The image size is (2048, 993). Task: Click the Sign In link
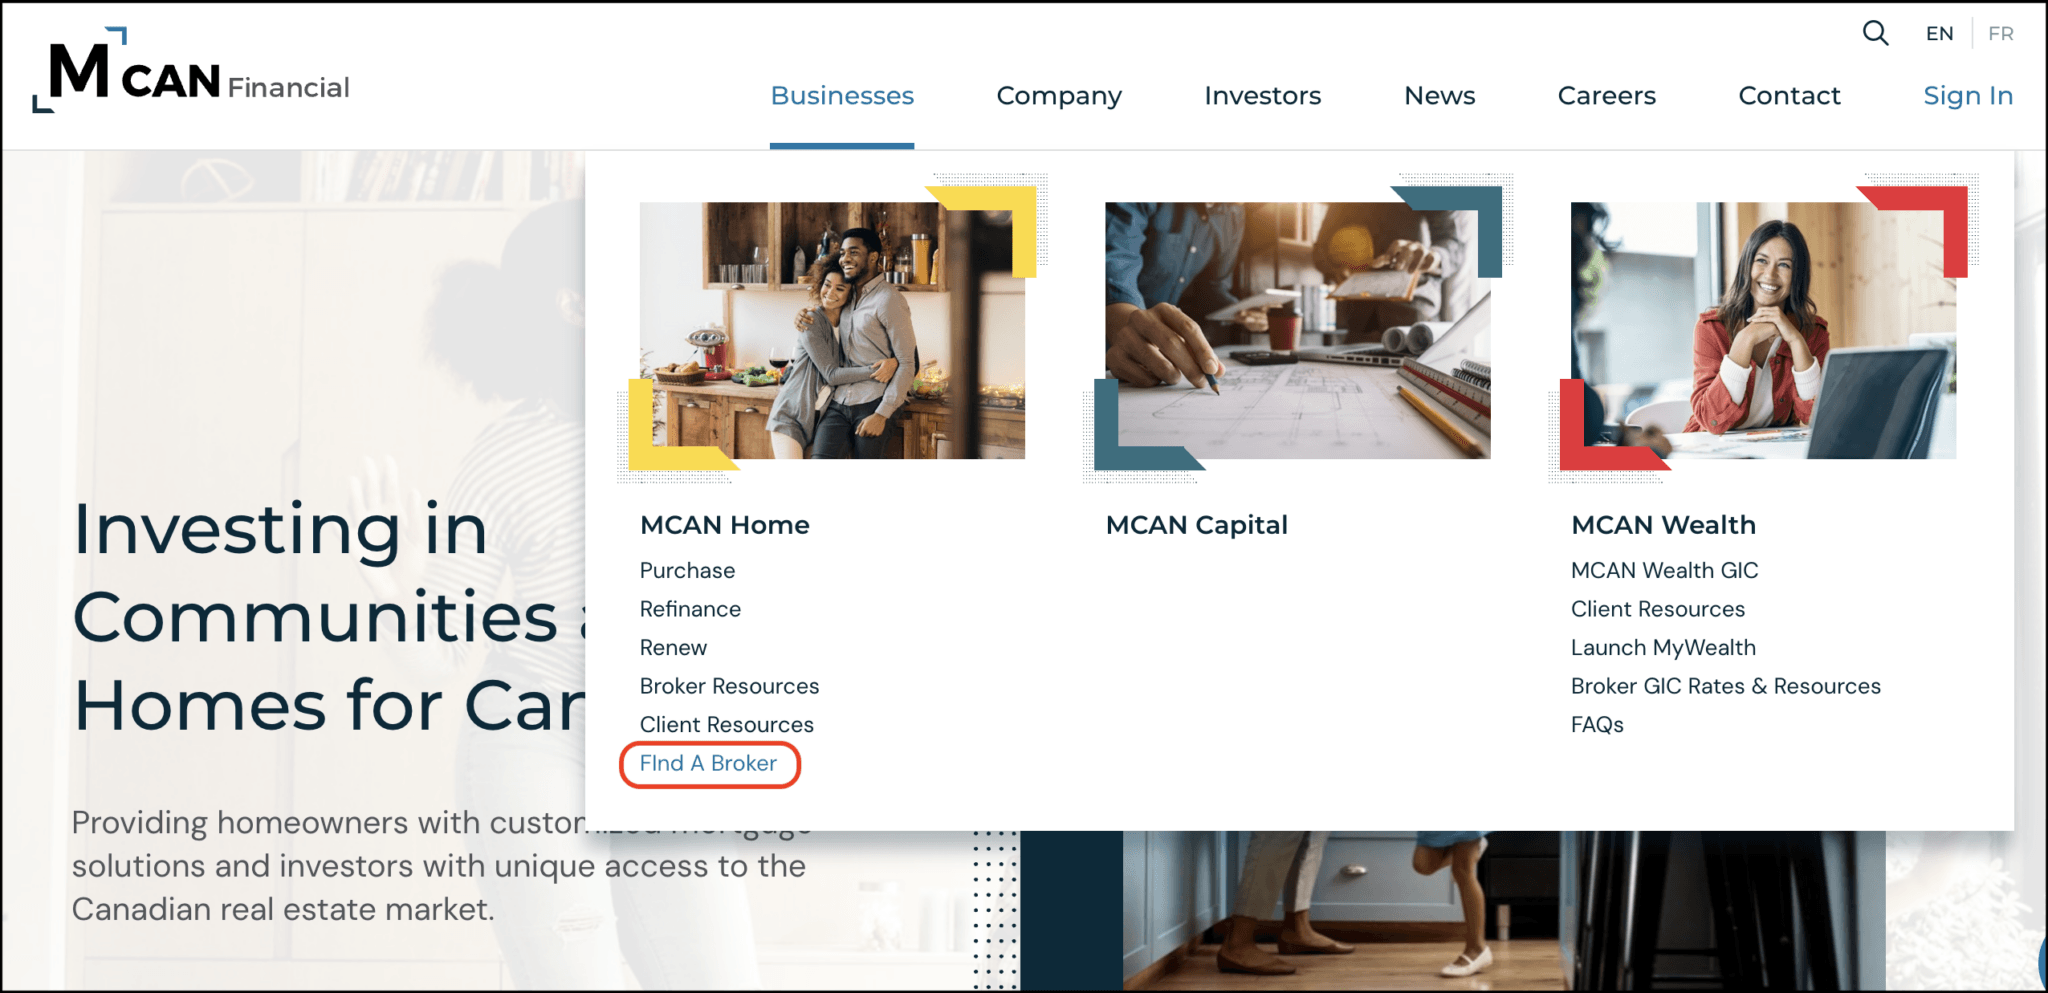1968,96
